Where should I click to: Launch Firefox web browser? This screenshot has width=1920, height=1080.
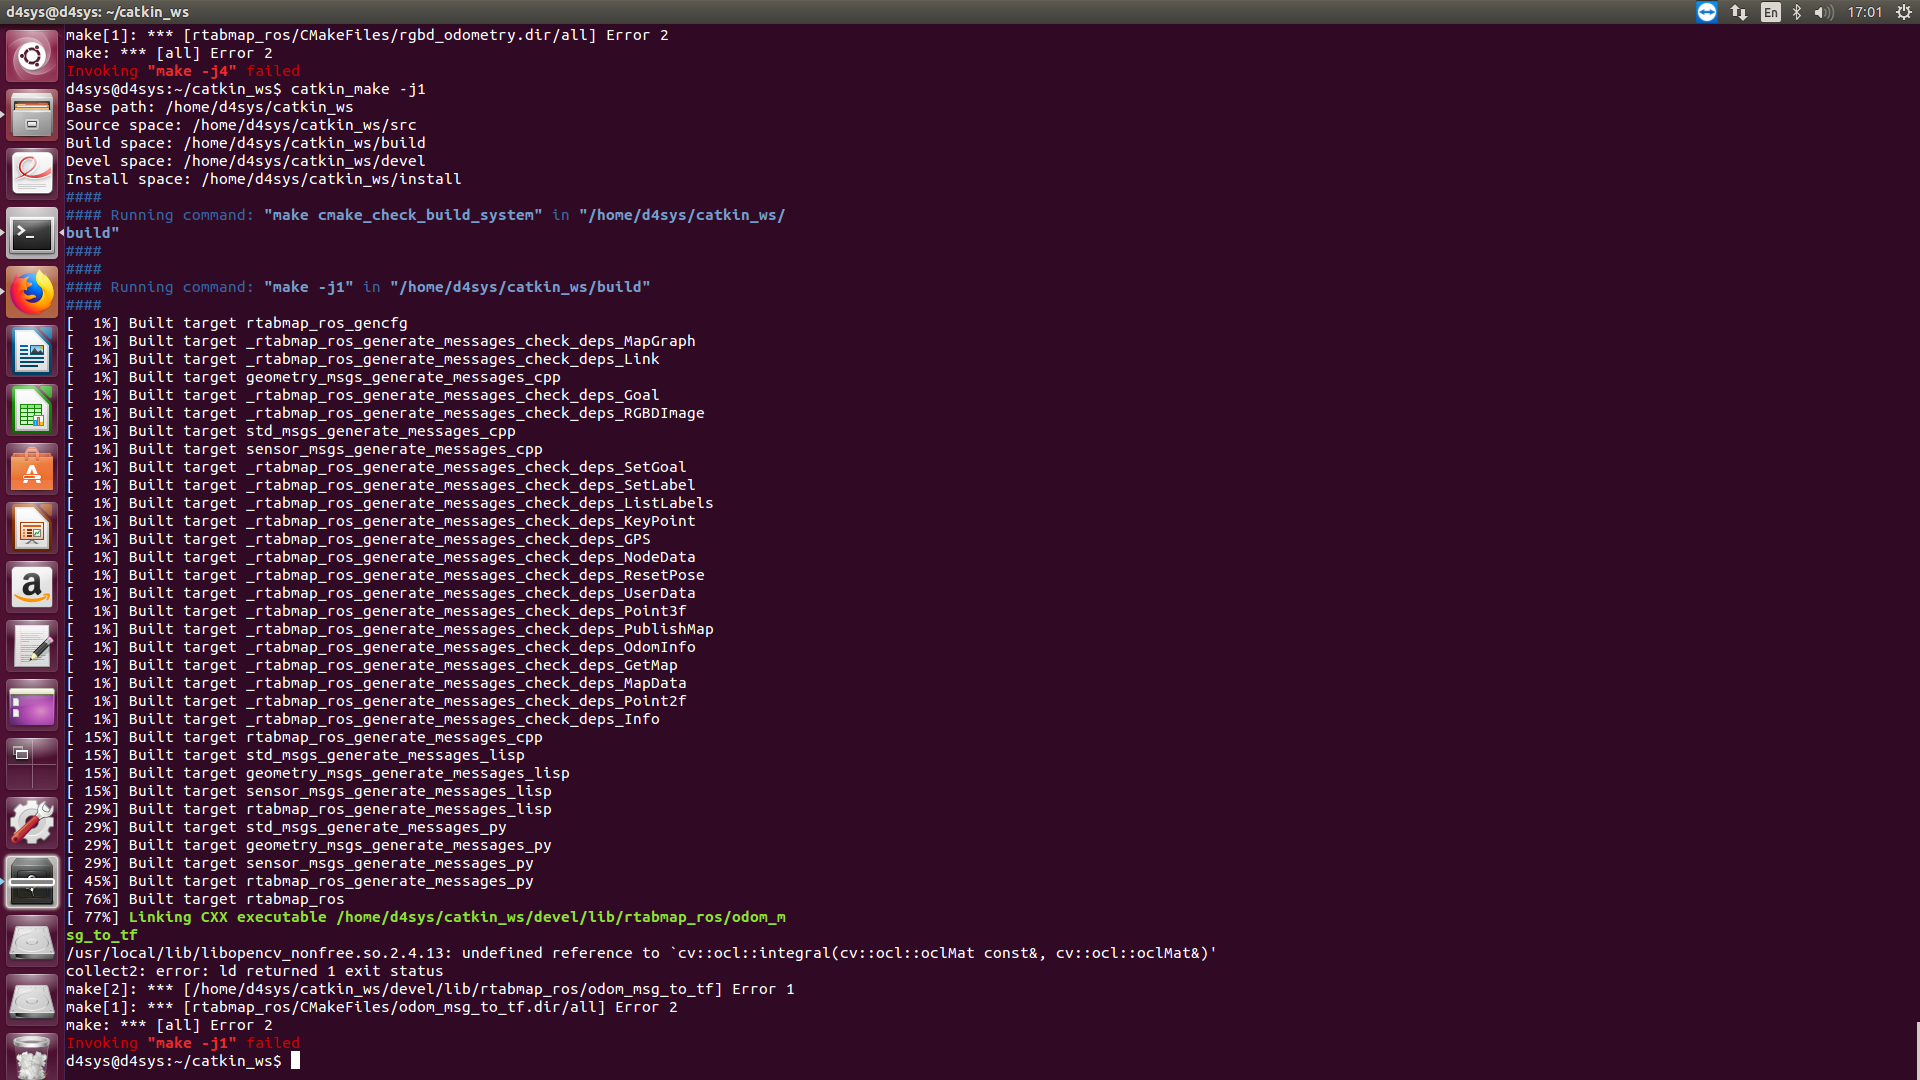pyautogui.click(x=32, y=292)
